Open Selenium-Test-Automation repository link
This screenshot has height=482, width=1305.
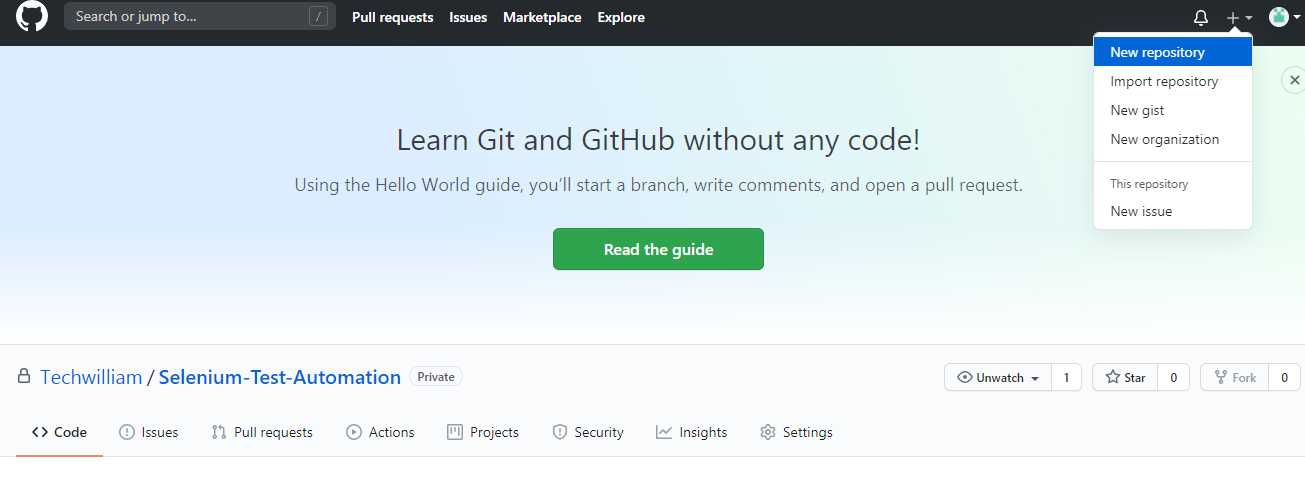coord(280,377)
